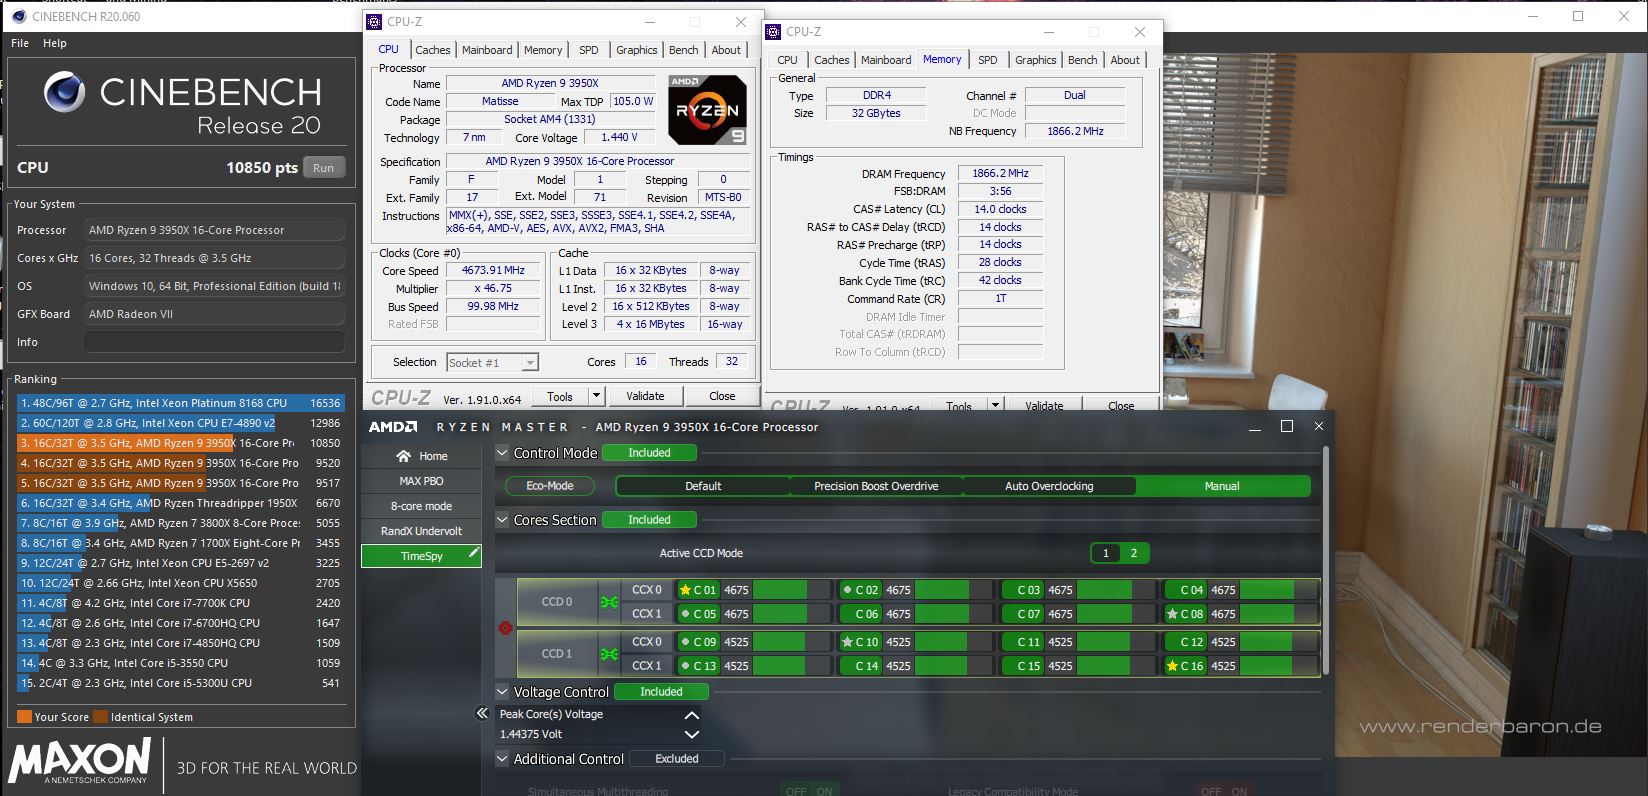Select the MAX PBO profile

[x=421, y=481]
